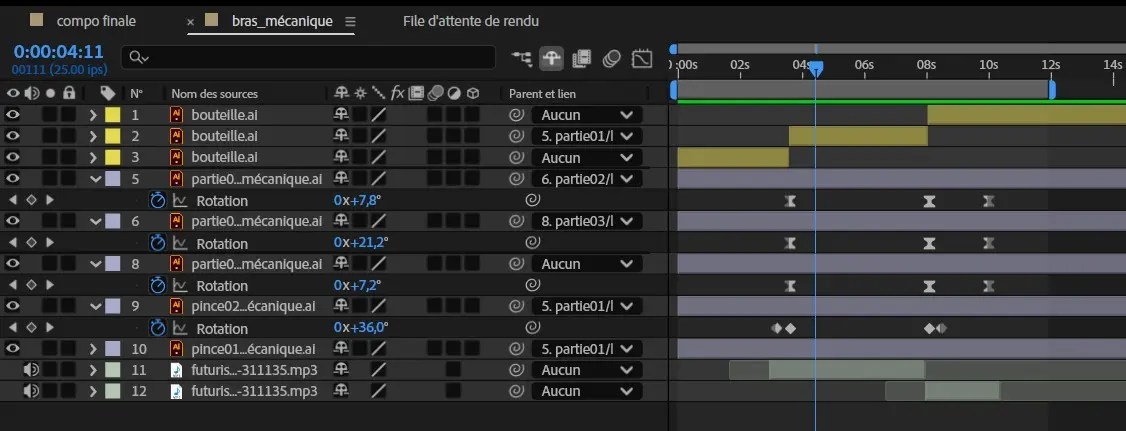Enable motion blur button in timeline toolbar
Viewport: 1126px width, 431px height.
coord(612,58)
